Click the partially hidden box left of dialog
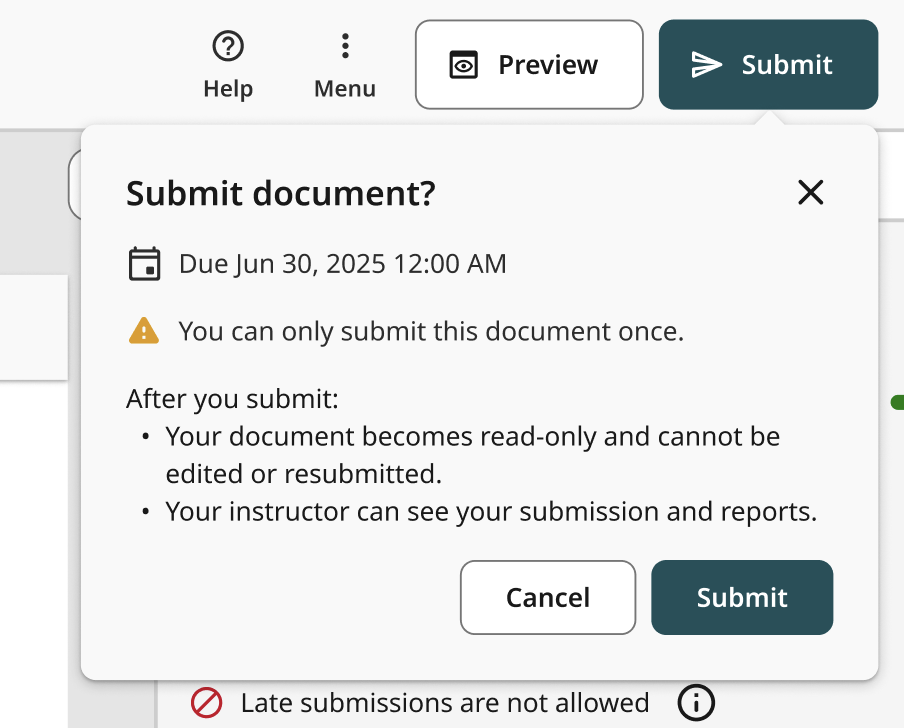Screen dimensions: 904x728 (x=74, y=185)
